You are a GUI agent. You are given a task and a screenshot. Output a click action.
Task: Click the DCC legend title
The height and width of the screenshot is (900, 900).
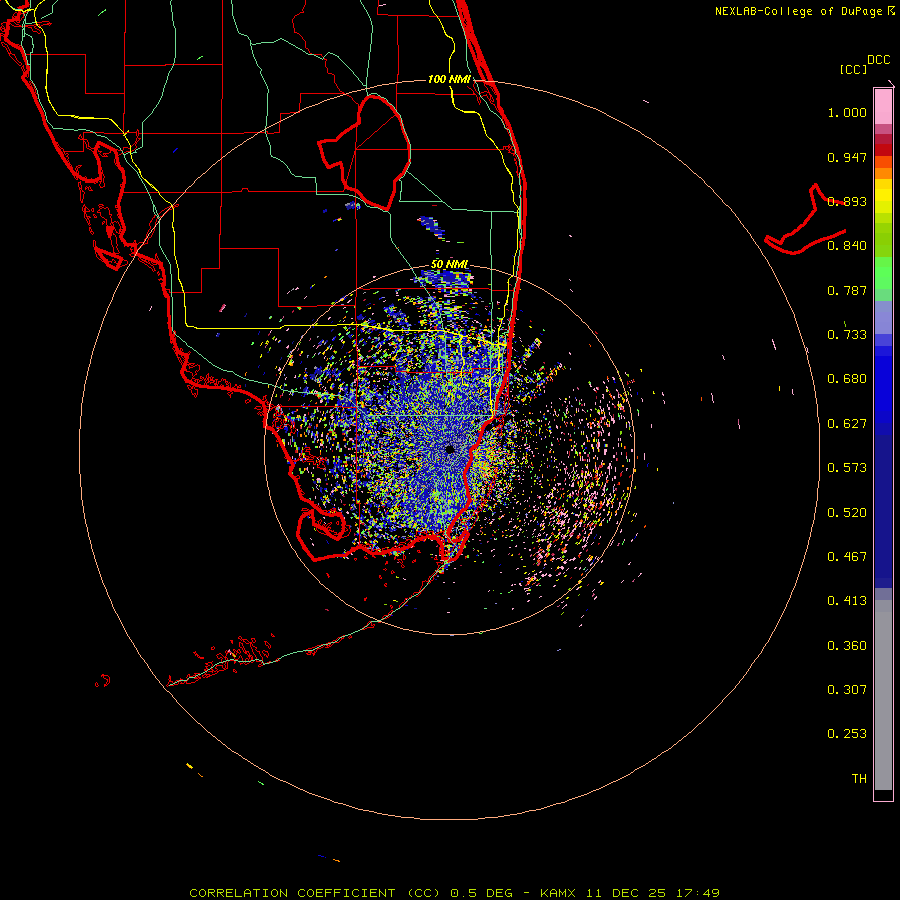click(878, 60)
